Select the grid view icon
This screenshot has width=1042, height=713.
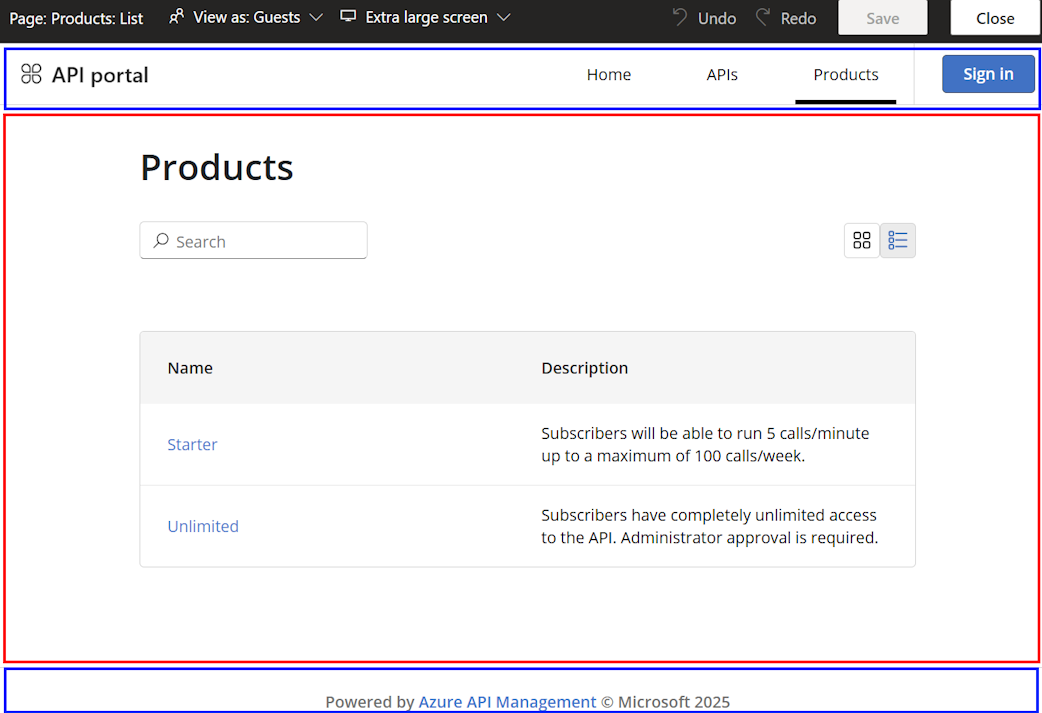tap(861, 240)
